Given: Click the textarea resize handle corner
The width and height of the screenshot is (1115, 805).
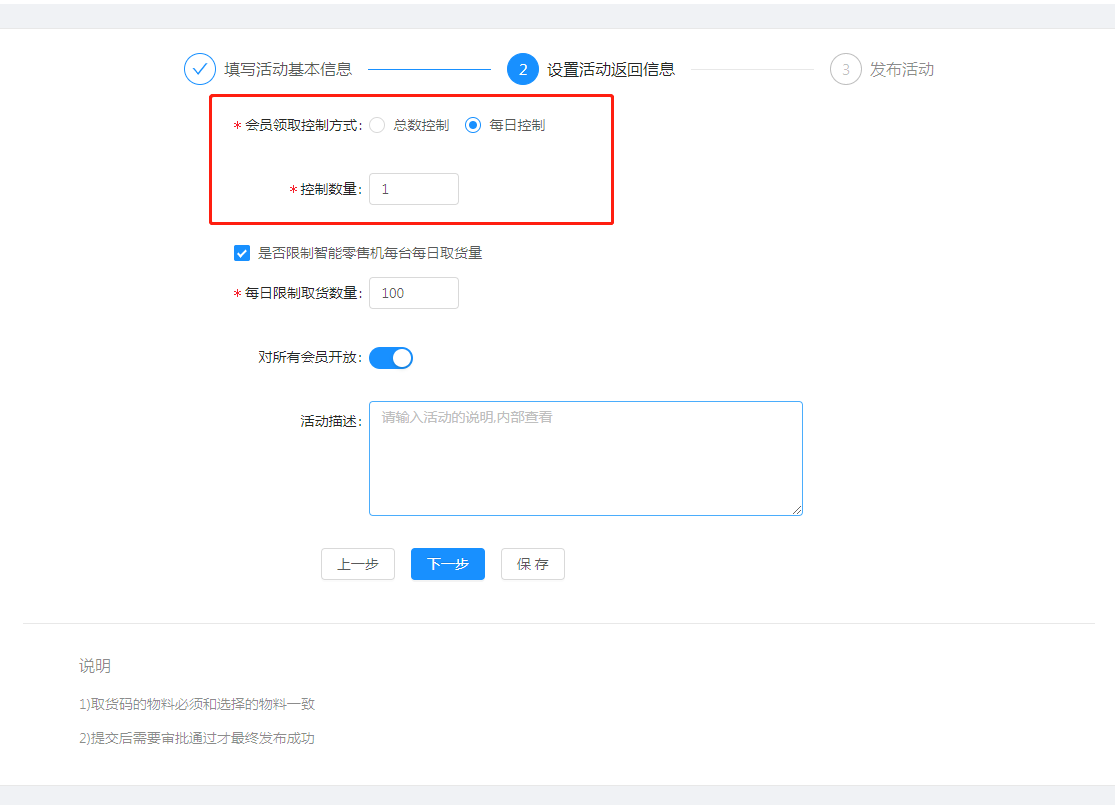Looking at the screenshot, I should [797, 510].
